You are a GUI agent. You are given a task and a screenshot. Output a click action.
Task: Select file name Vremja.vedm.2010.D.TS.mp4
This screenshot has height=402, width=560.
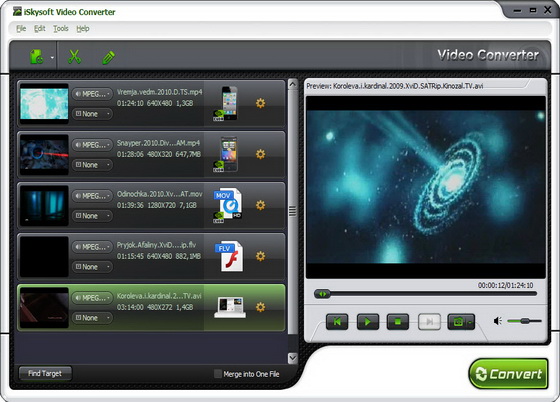(x=160, y=92)
